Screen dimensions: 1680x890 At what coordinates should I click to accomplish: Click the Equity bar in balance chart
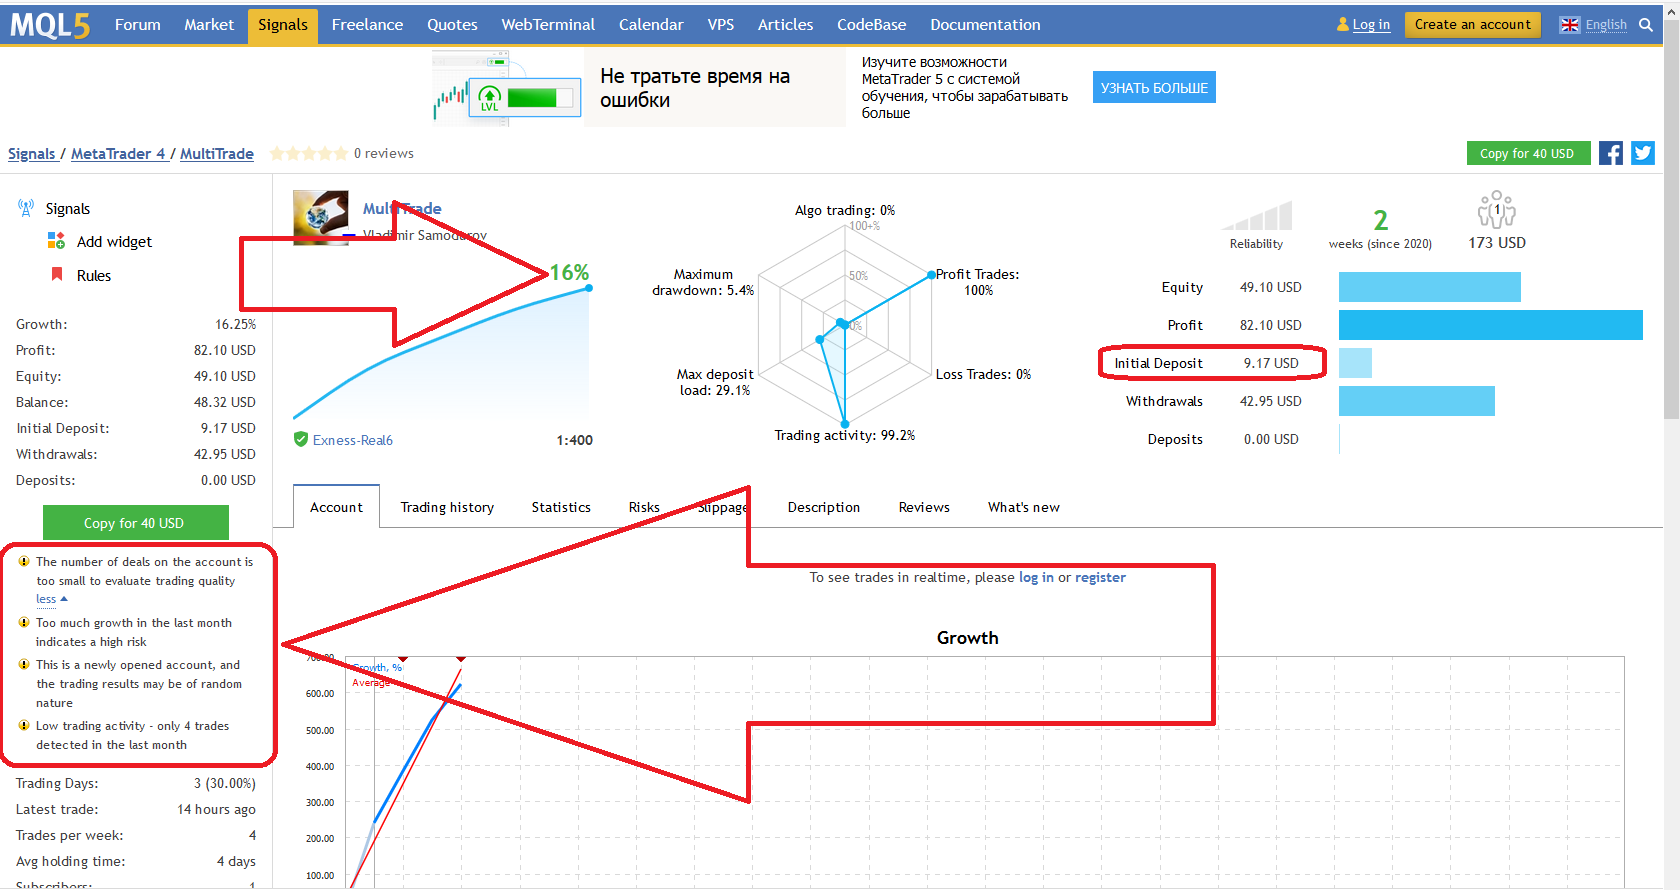coord(1430,287)
